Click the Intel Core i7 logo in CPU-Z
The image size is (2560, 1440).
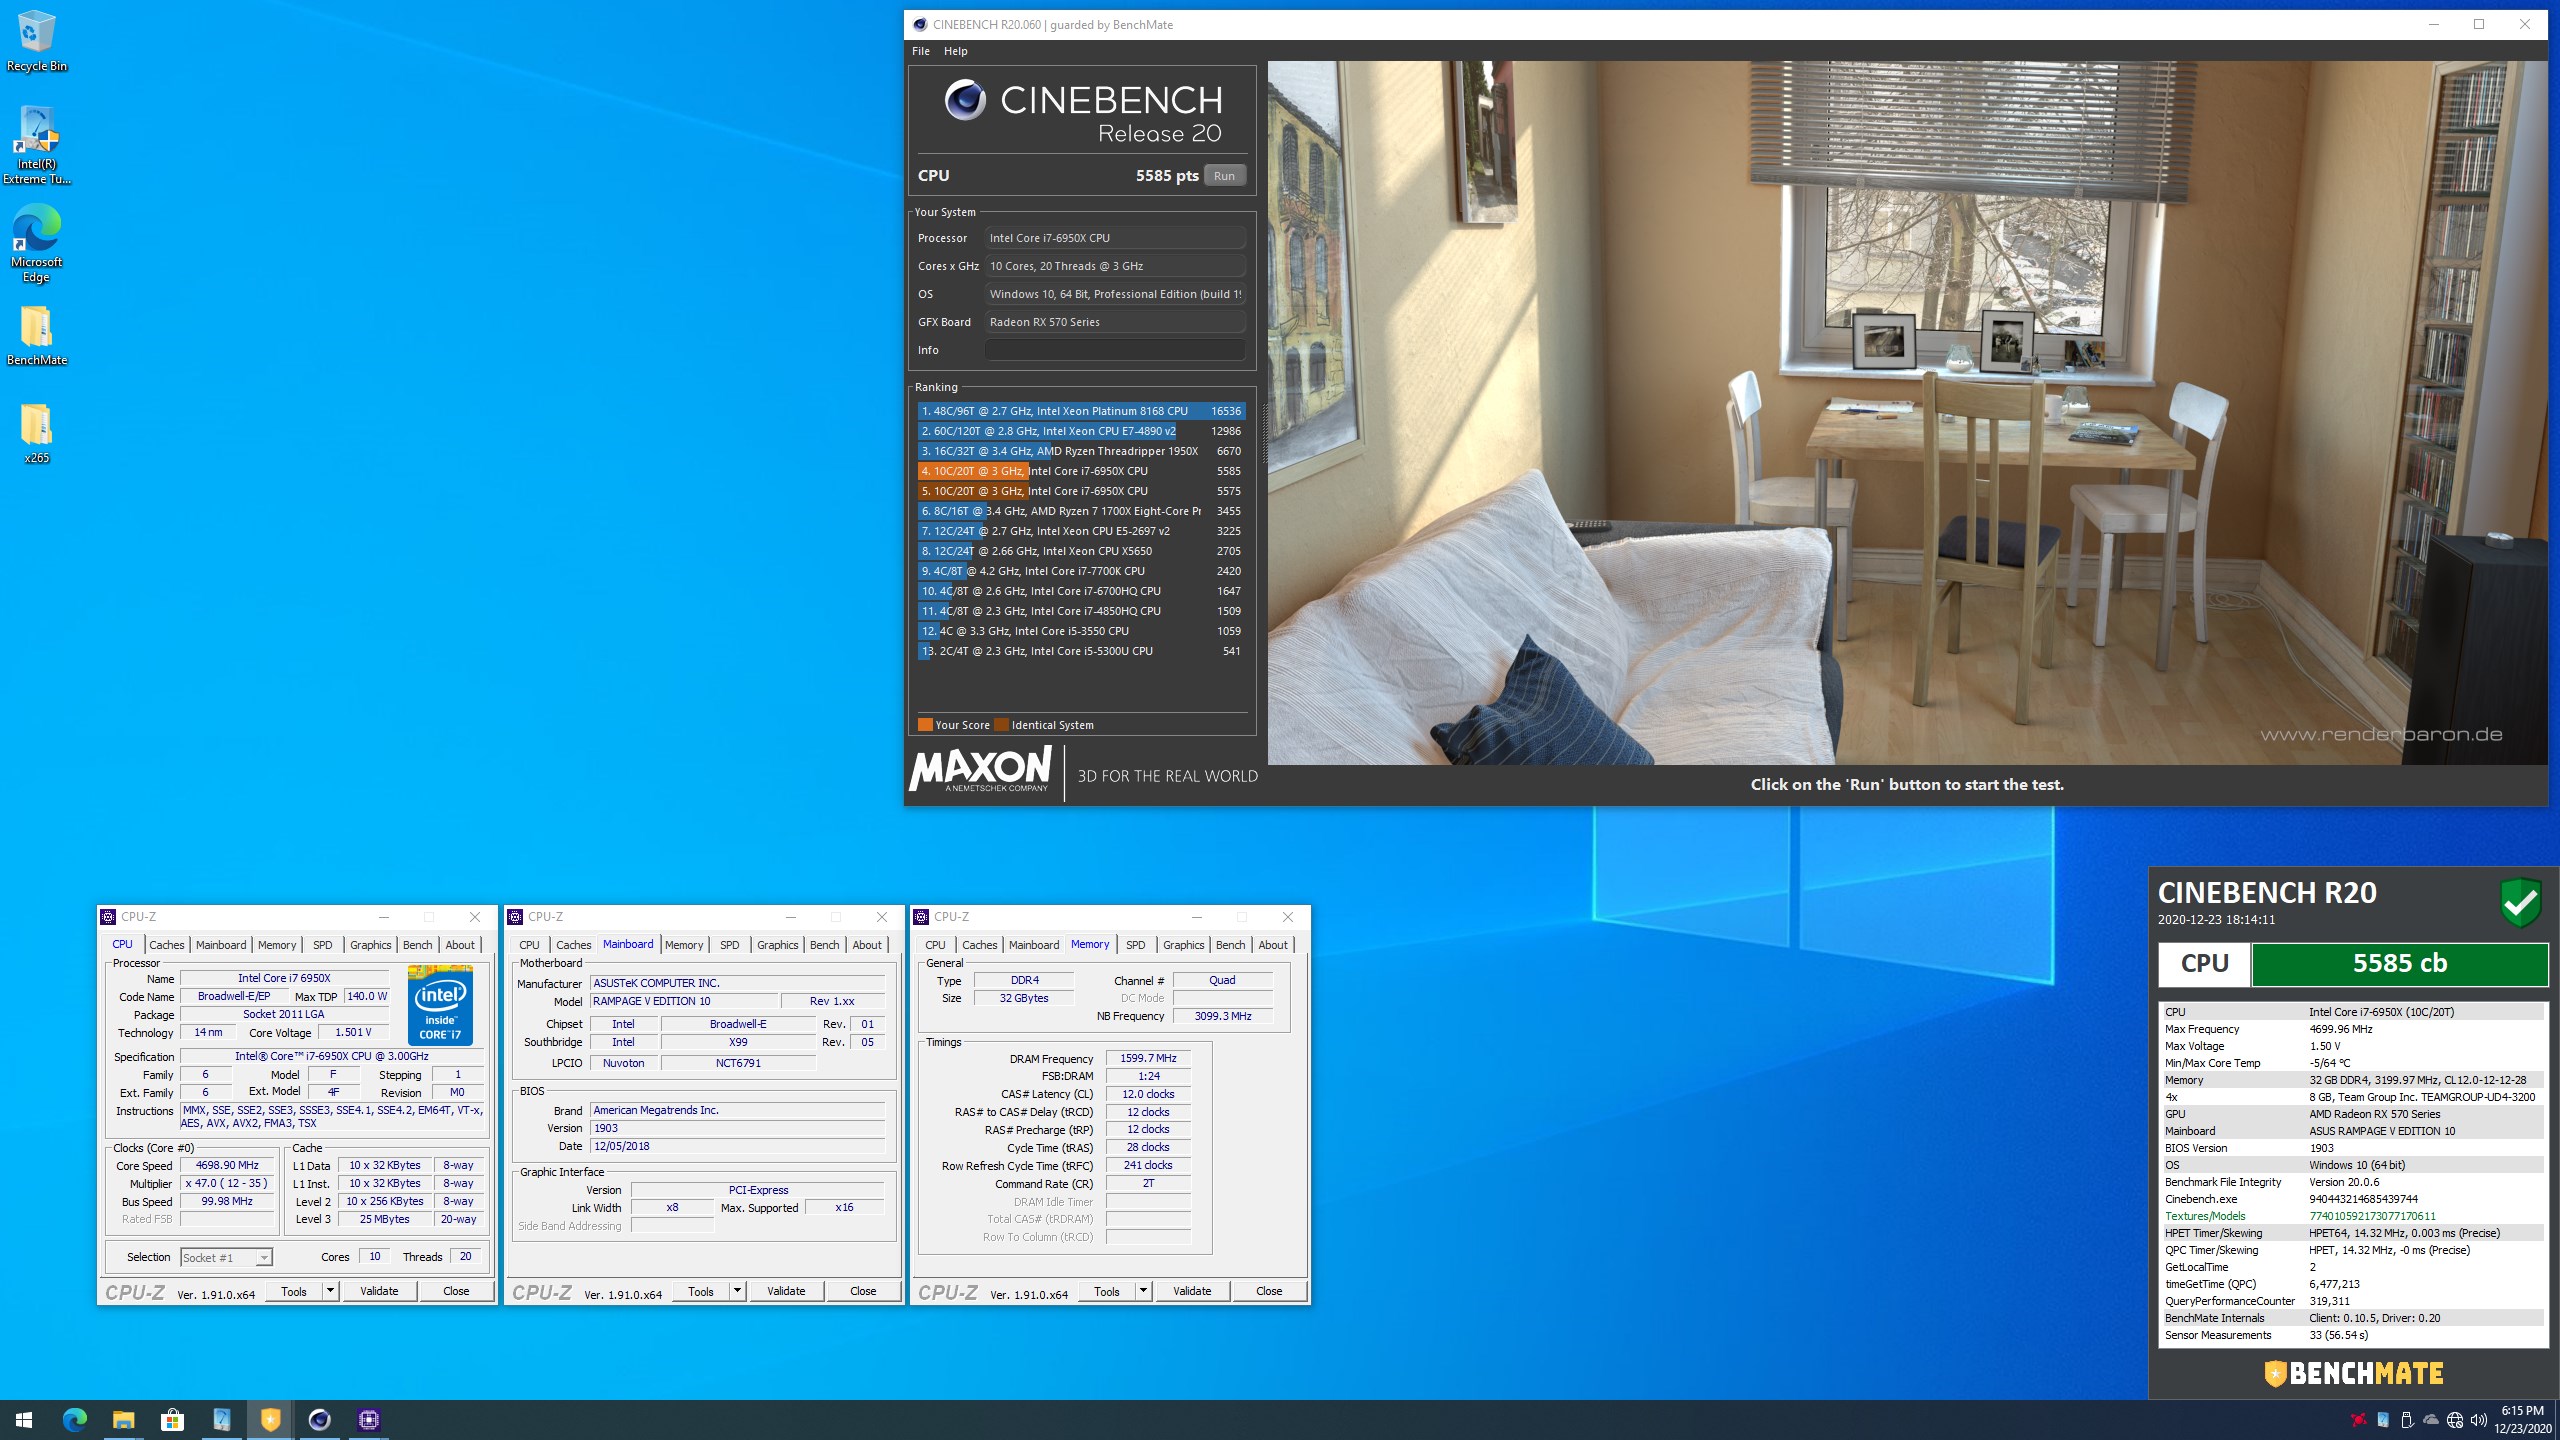point(440,1005)
